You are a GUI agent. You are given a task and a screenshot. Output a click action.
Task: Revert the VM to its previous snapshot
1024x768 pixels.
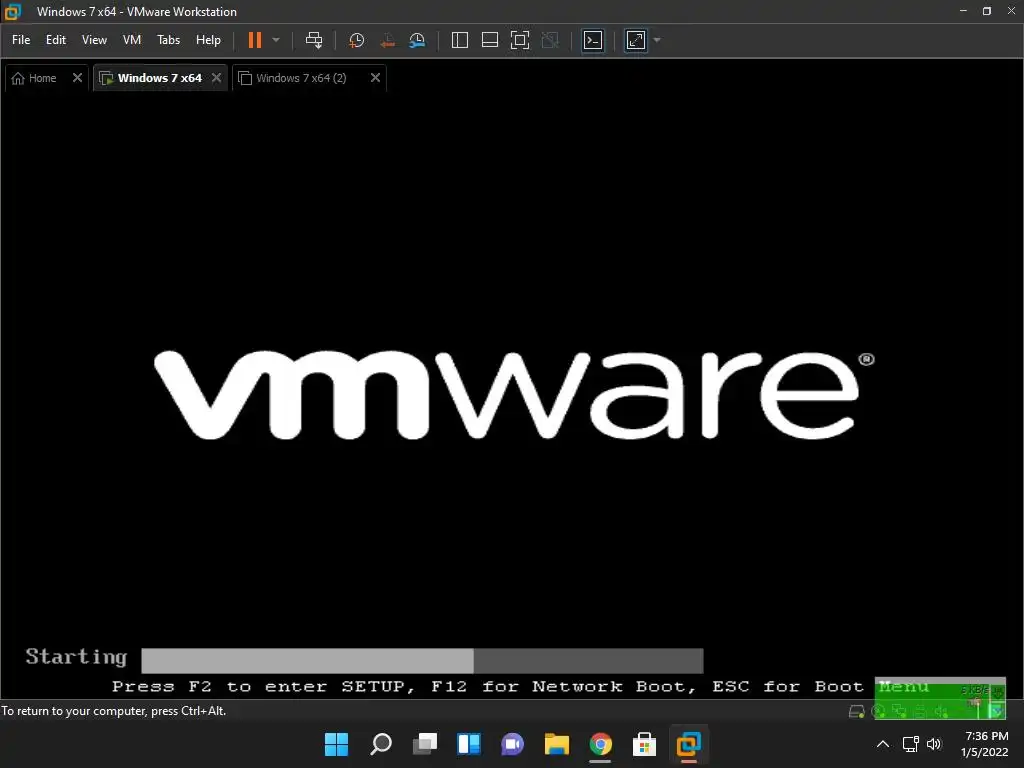click(x=387, y=40)
